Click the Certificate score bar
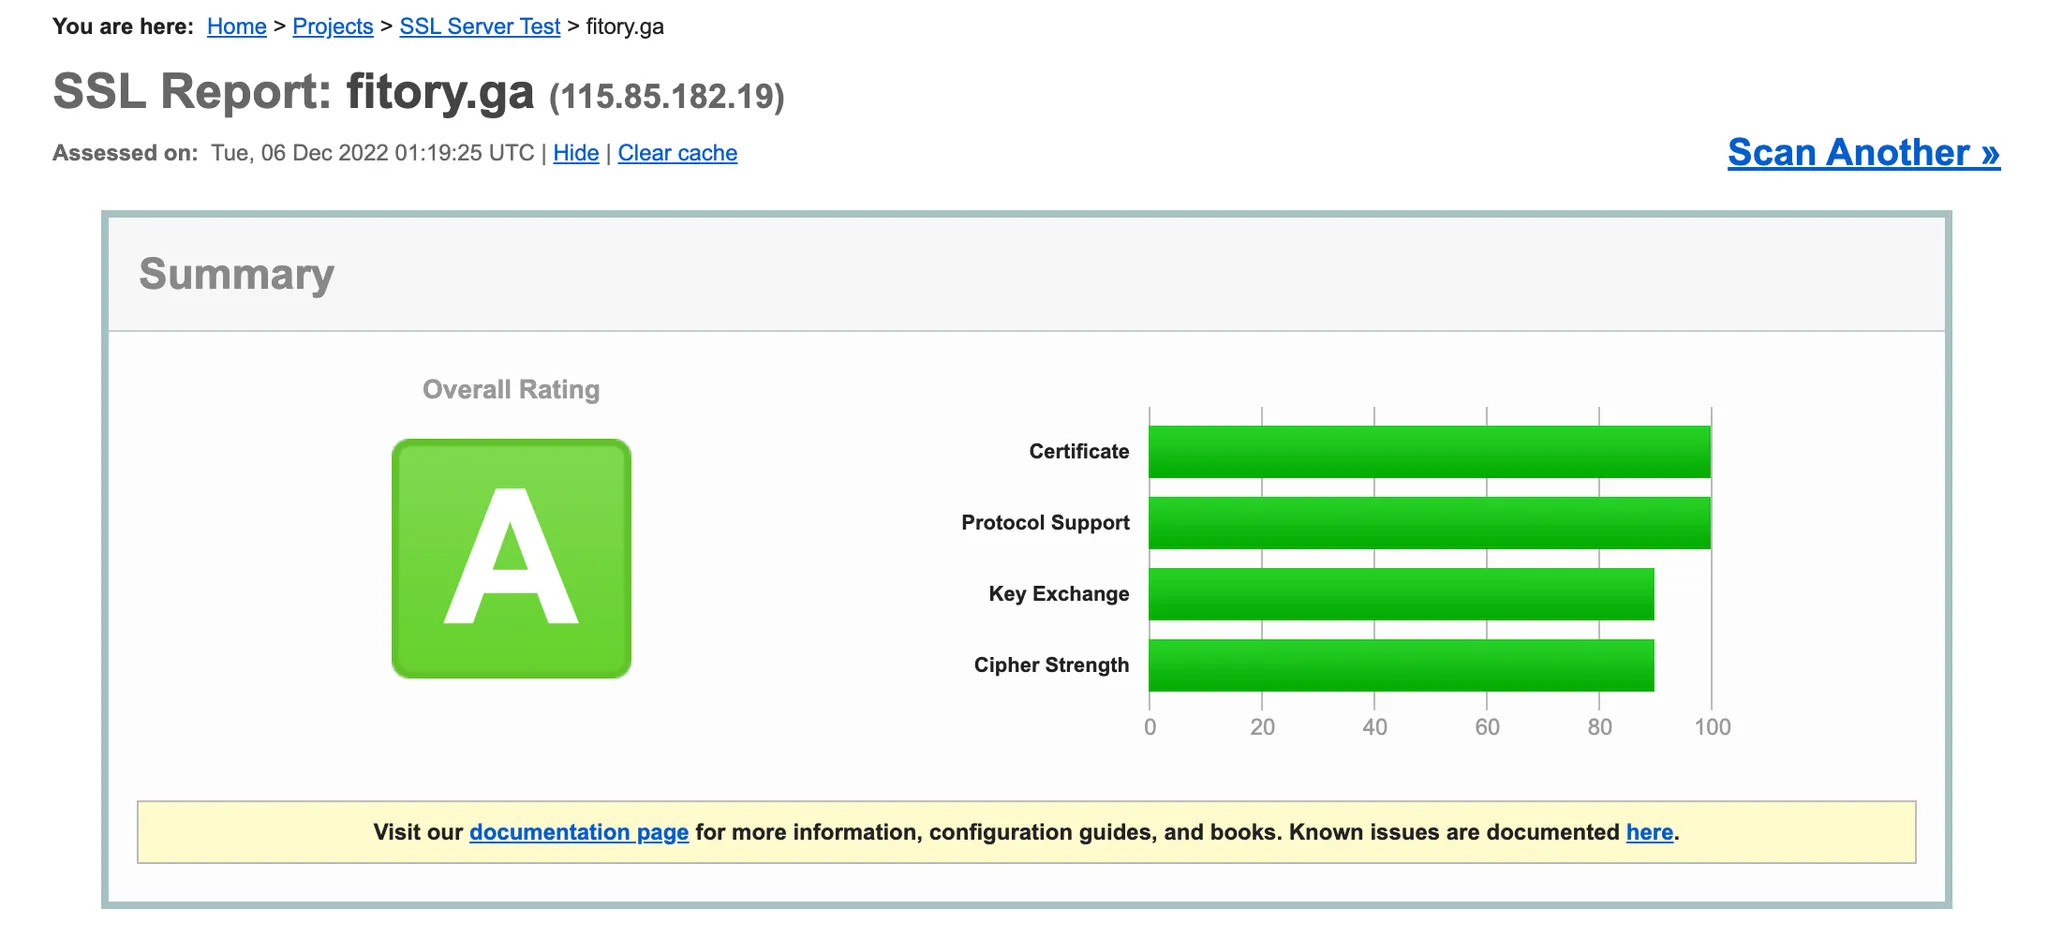2048x928 pixels. coord(1430,452)
